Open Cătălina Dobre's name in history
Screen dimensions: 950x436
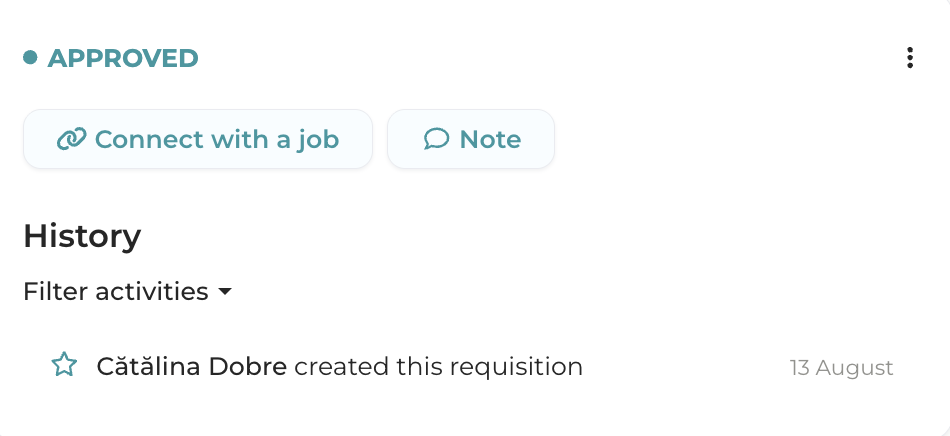click(x=191, y=366)
